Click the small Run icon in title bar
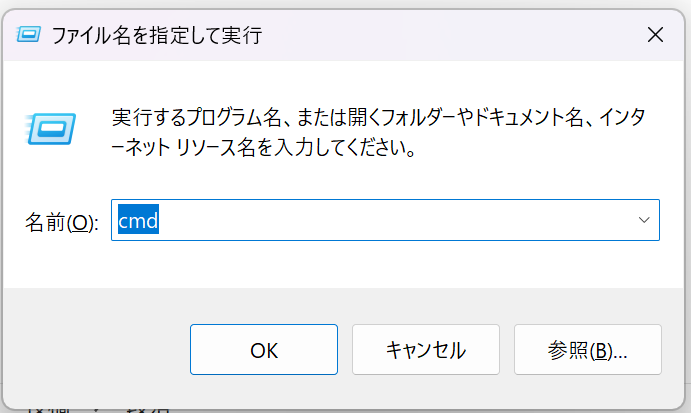Viewport: 691px width, 413px height. click(x=29, y=36)
